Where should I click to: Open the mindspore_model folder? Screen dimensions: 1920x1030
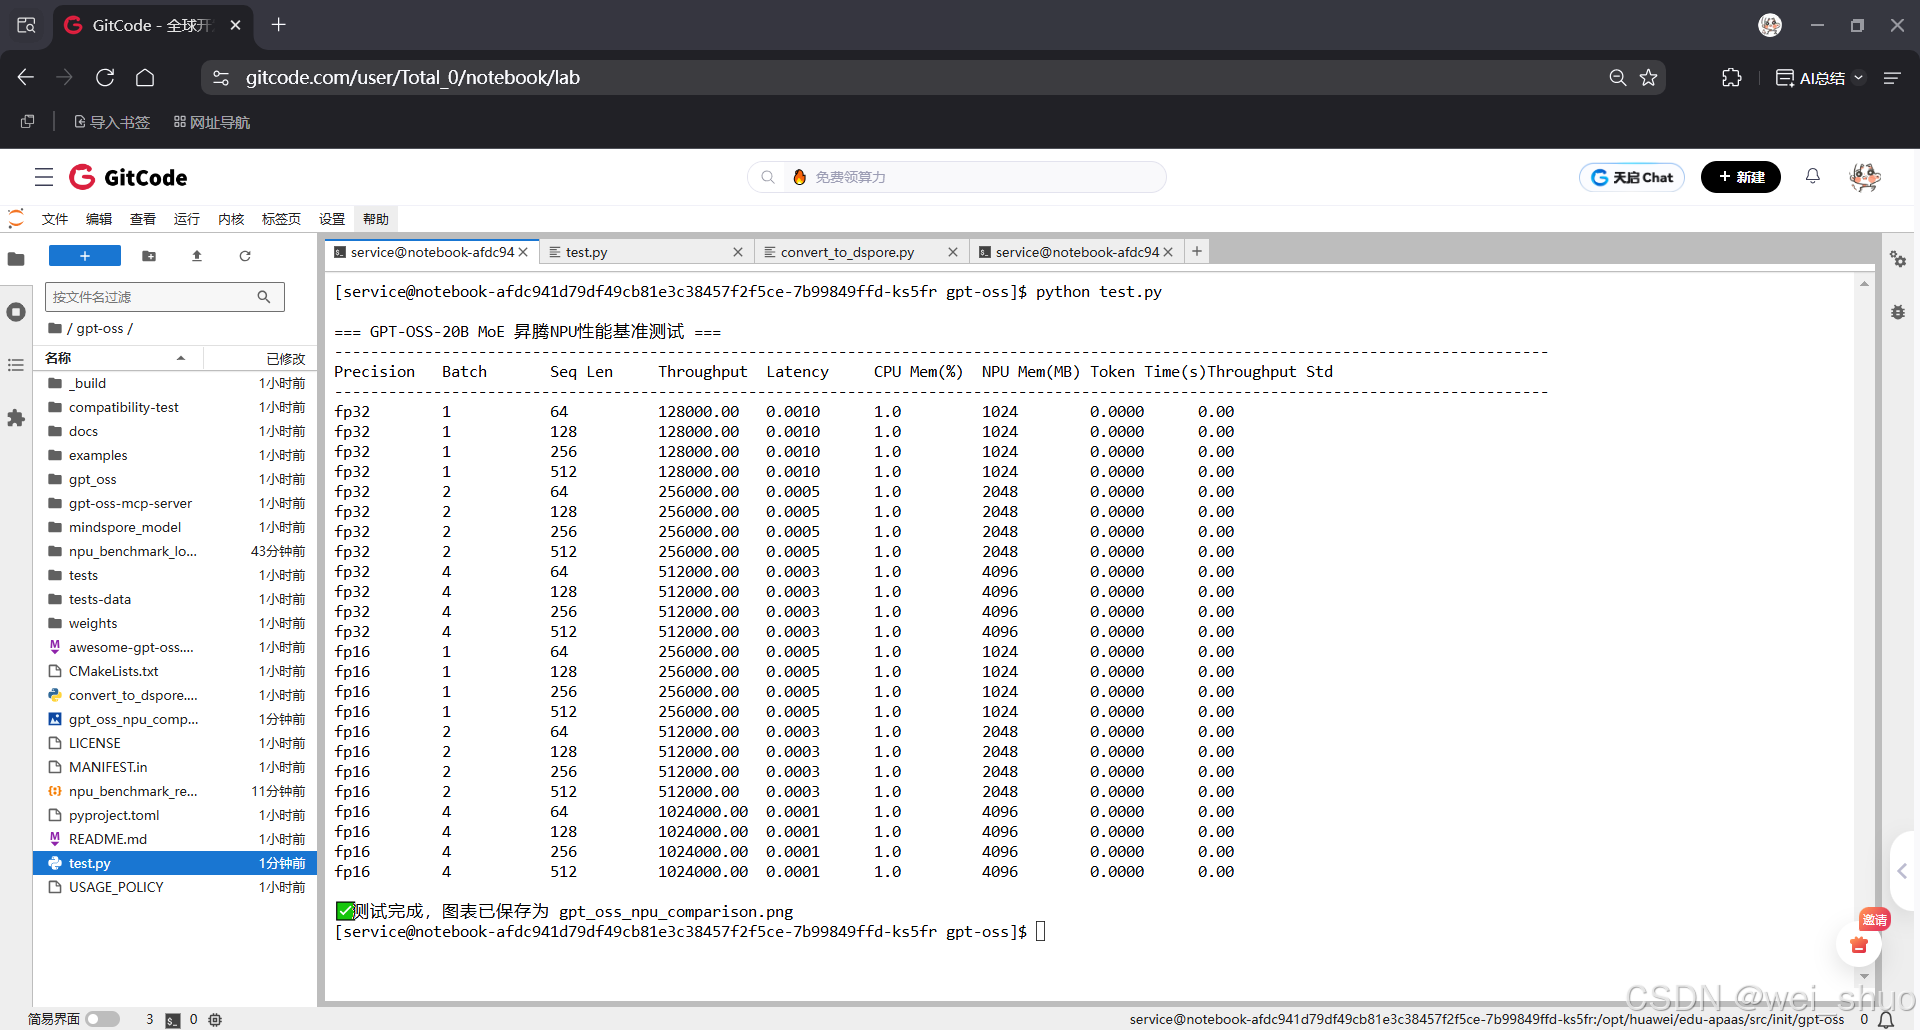tap(176, 527)
